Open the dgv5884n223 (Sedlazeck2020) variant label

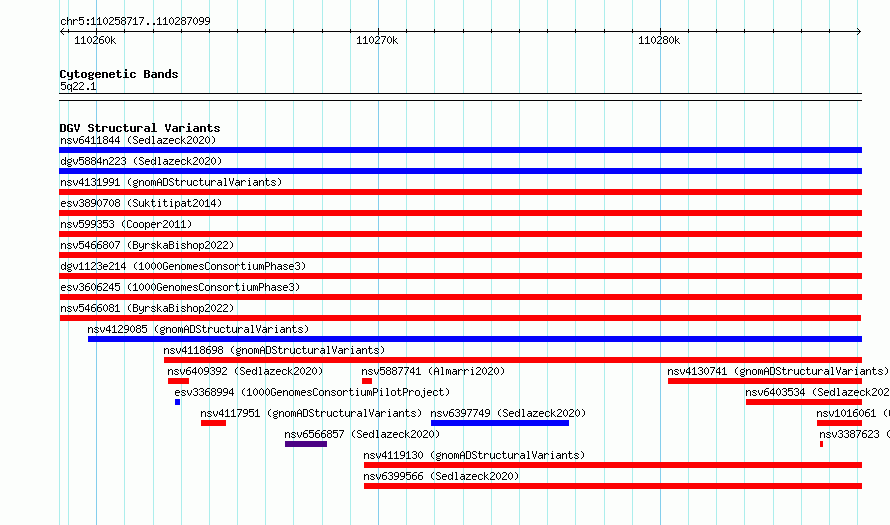click(141, 161)
